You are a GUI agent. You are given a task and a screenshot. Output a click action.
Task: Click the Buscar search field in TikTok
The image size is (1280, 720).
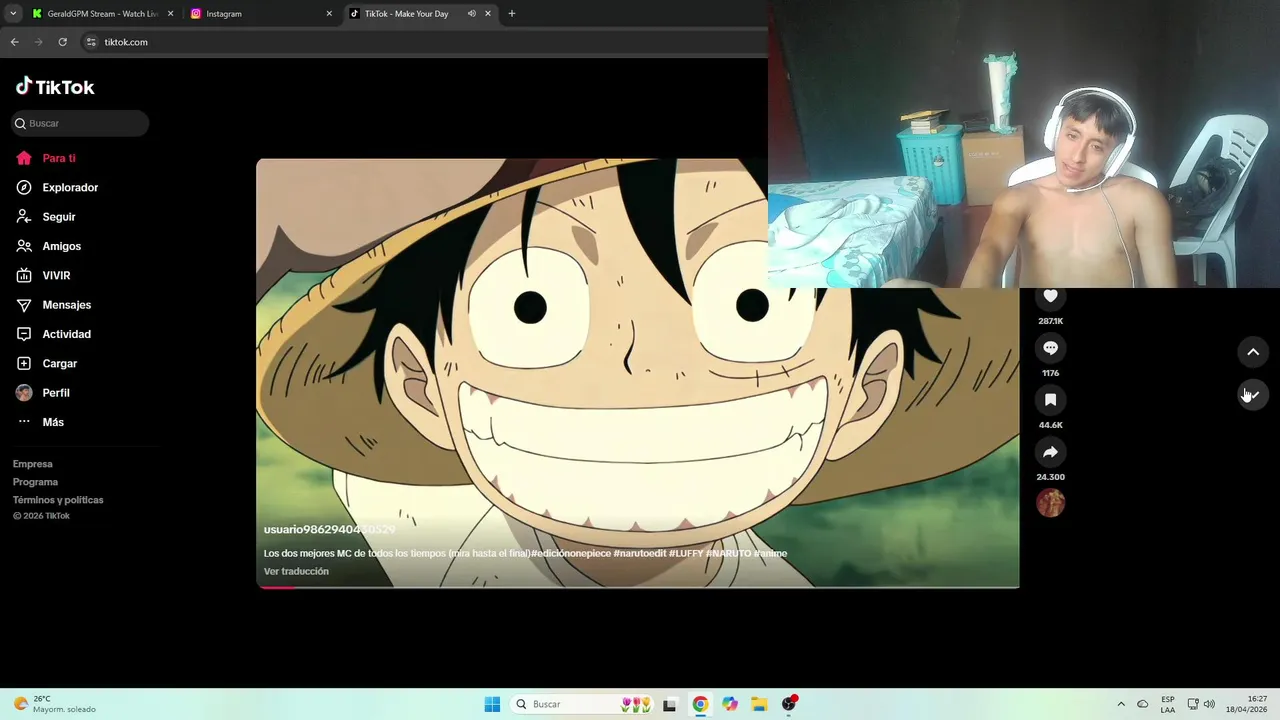[80, 123]
